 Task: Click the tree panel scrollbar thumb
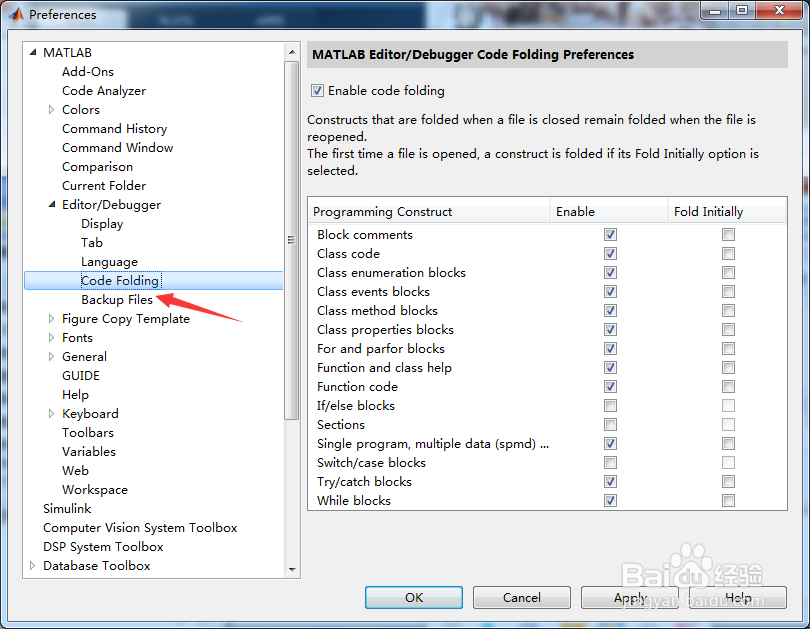click(292, 240)
